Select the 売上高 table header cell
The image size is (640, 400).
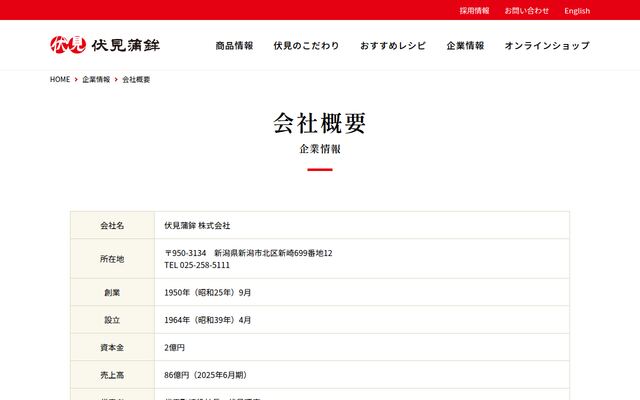113,375
